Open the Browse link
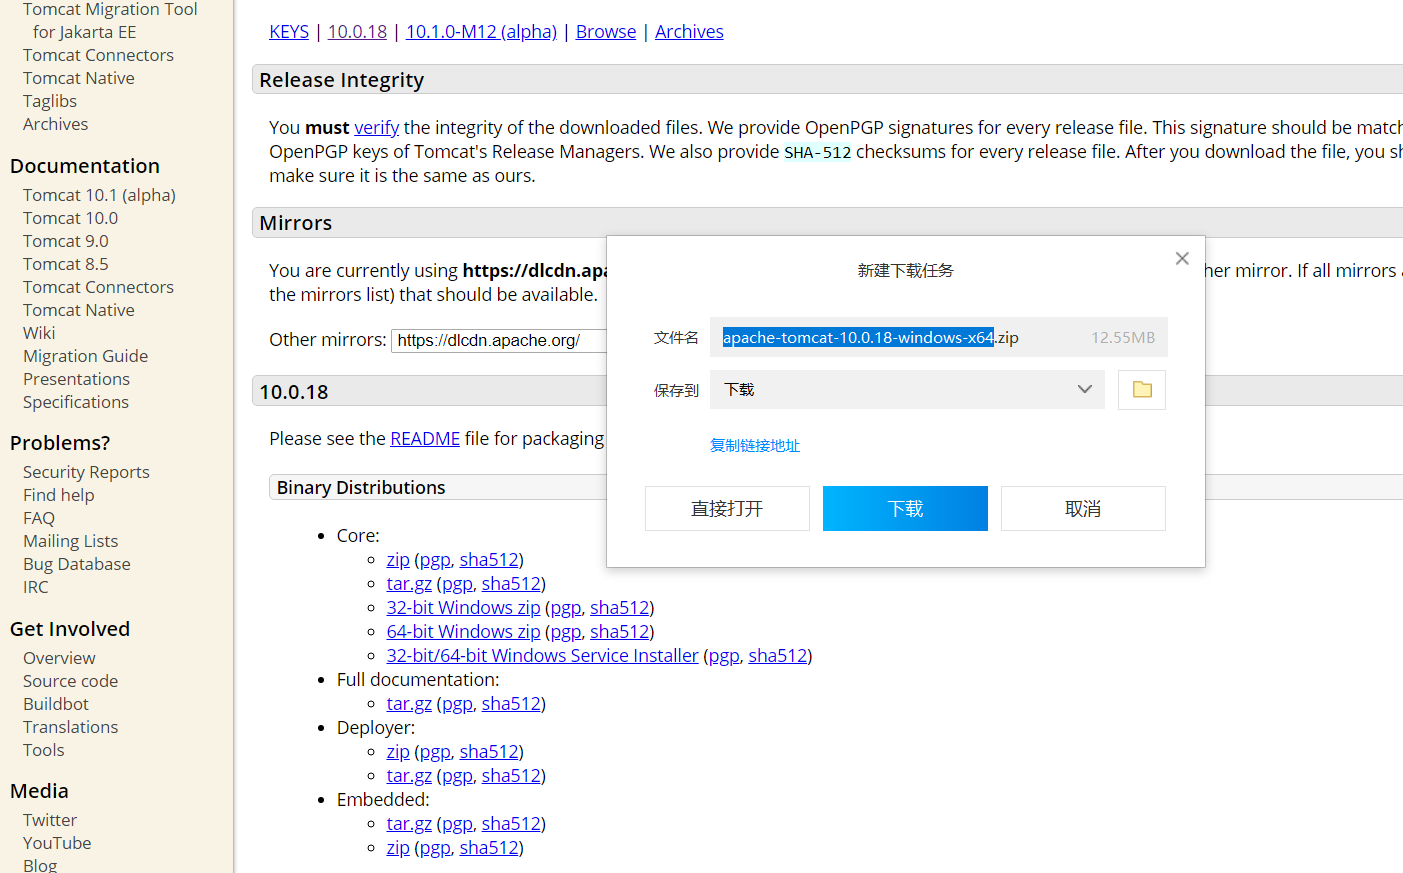 [x=606, y=31]
